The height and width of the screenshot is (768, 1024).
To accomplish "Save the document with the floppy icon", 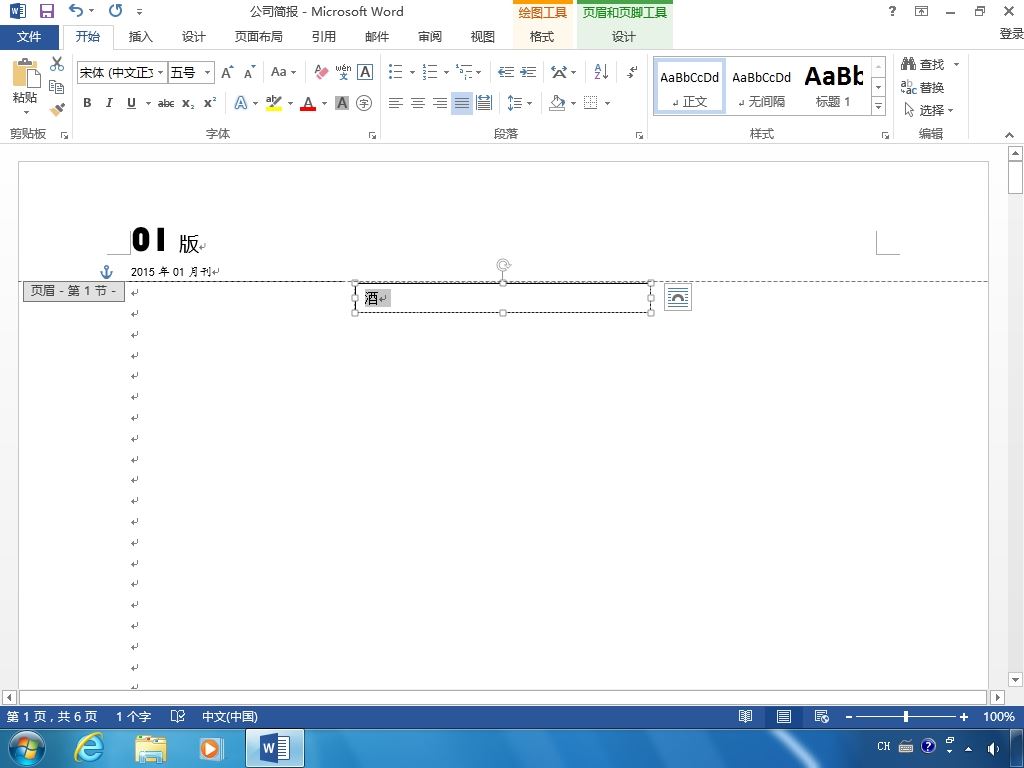I will tap(47, 11).
